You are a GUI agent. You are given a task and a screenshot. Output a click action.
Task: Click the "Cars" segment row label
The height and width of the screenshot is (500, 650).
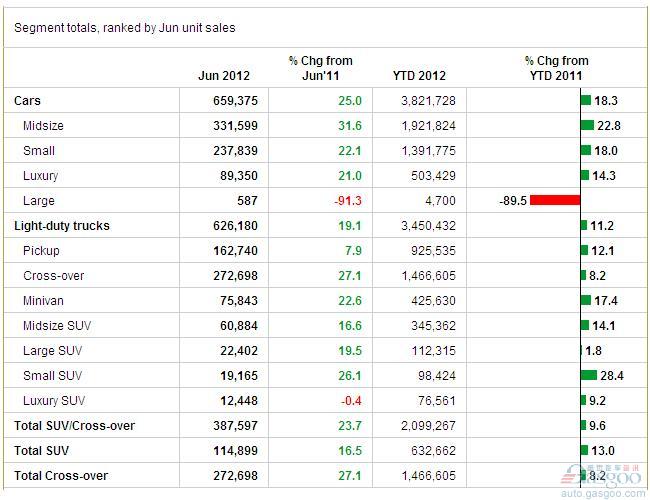coord(28,101)
